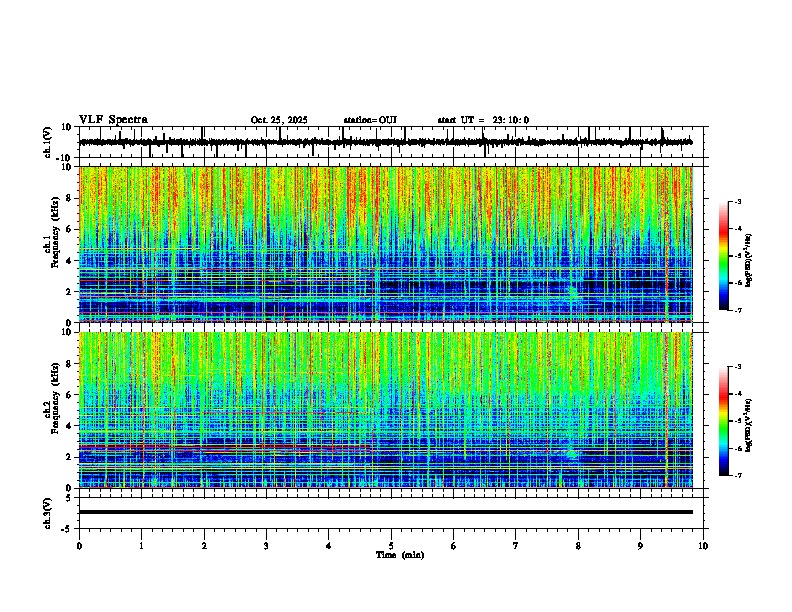
Task: Click the "6" minute tick on the time axis
Action: point(454,546)
